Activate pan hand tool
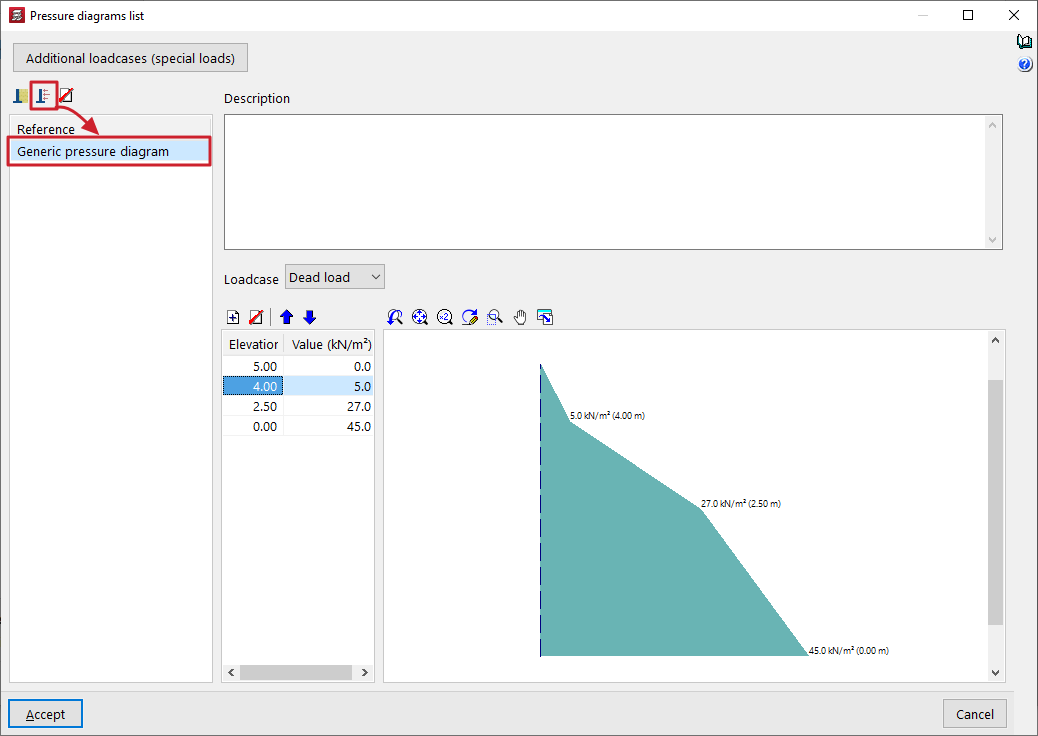The image size is (1038, 736). pyautogui.click(x=520, y=318)
